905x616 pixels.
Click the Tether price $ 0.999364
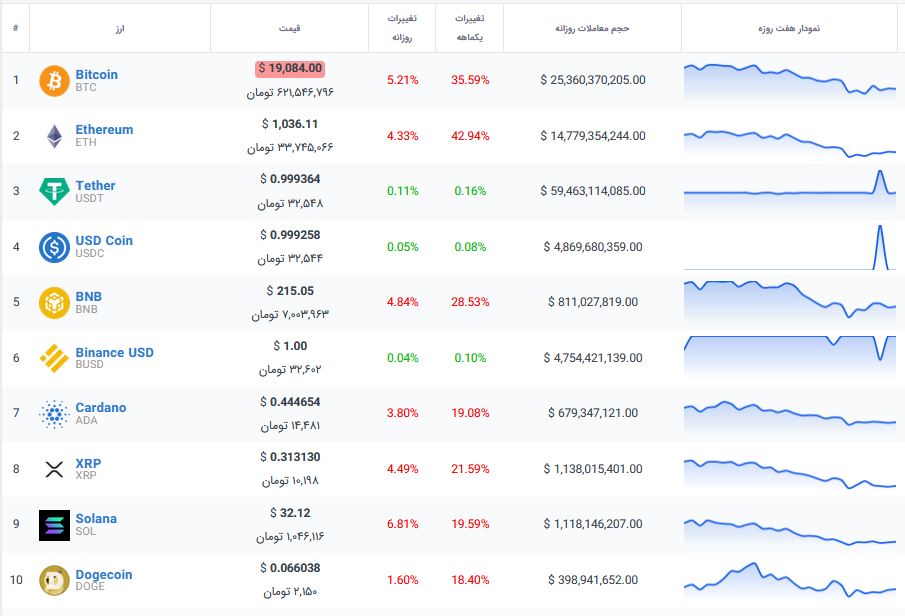pos(290,179)
